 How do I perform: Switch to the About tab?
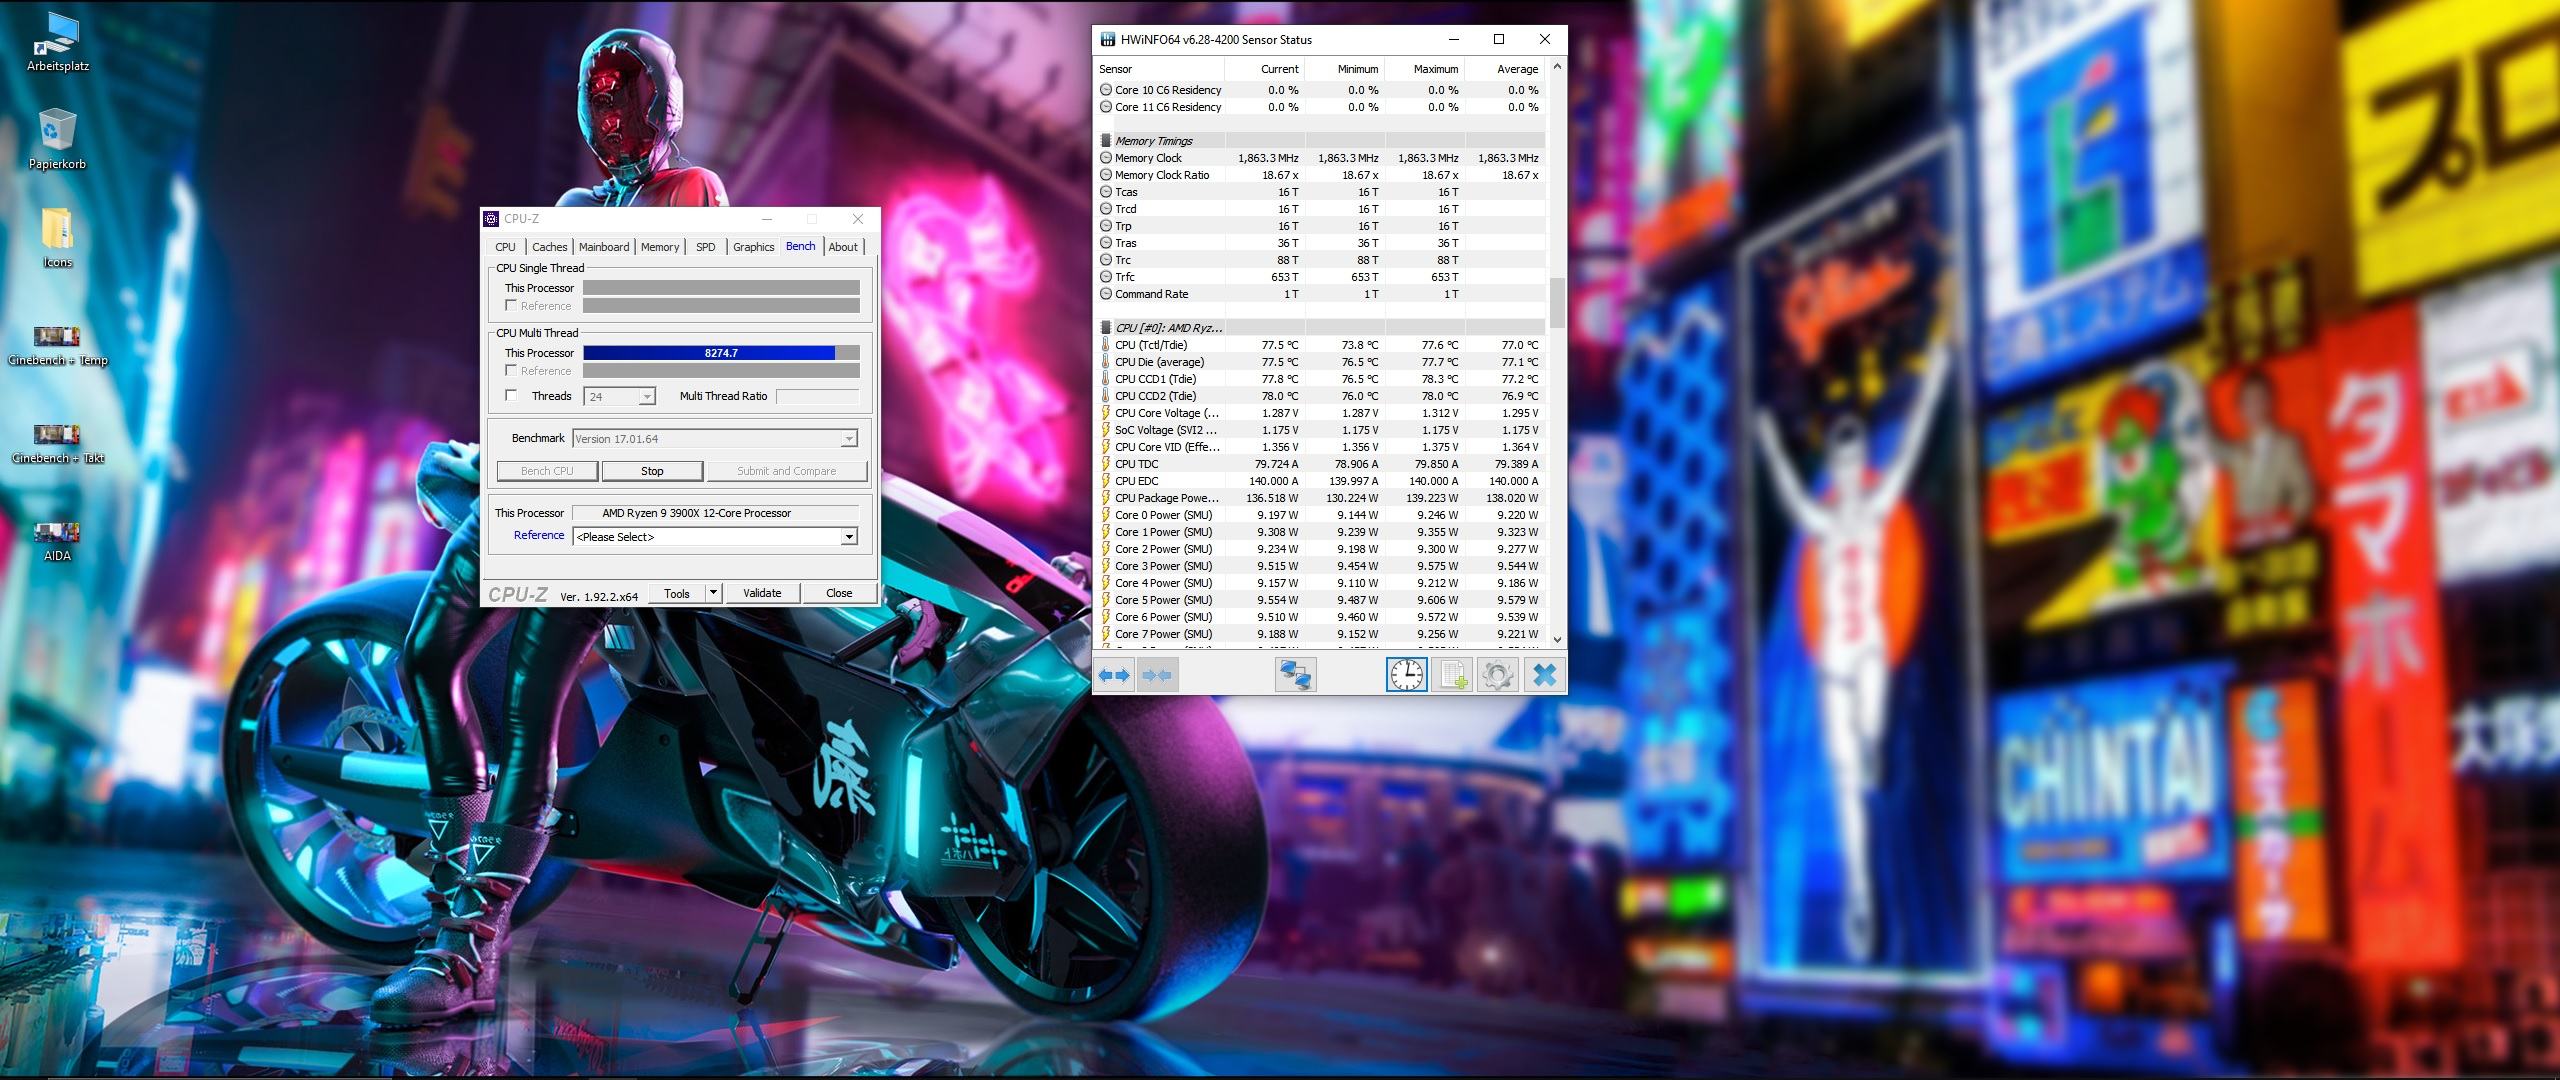coord(843,247)
